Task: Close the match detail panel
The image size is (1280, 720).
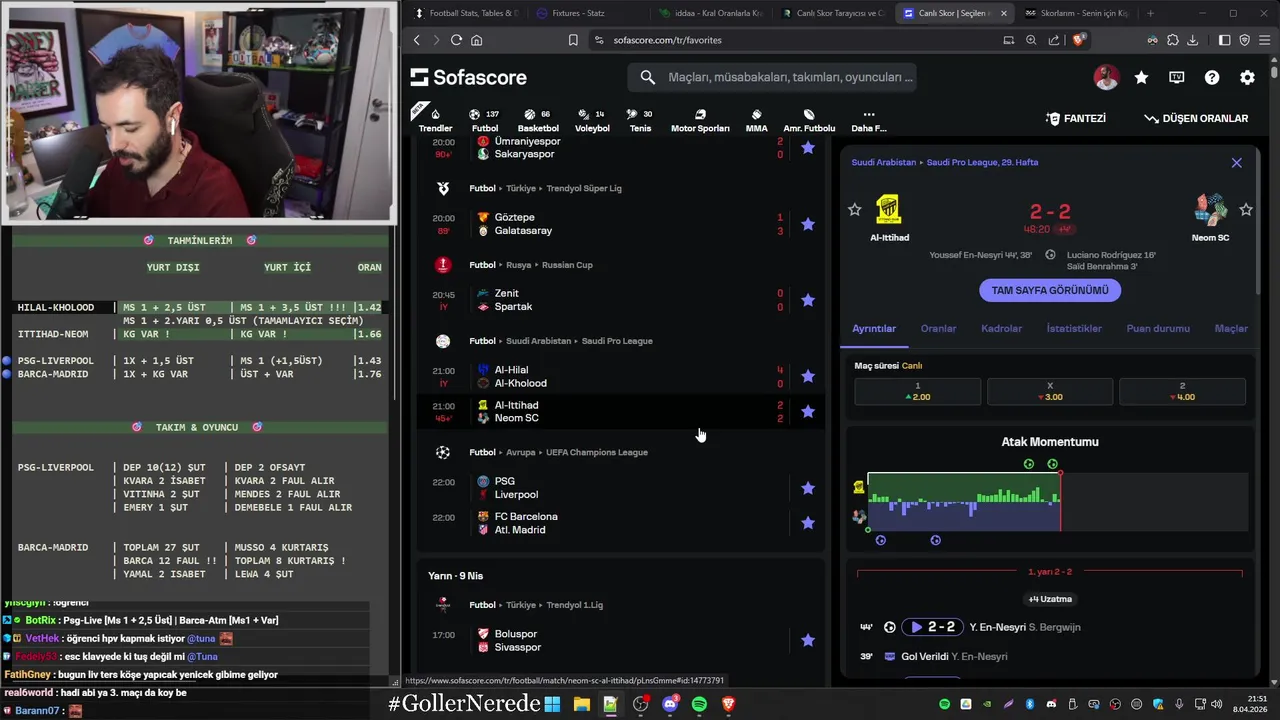Action: 1237,162
